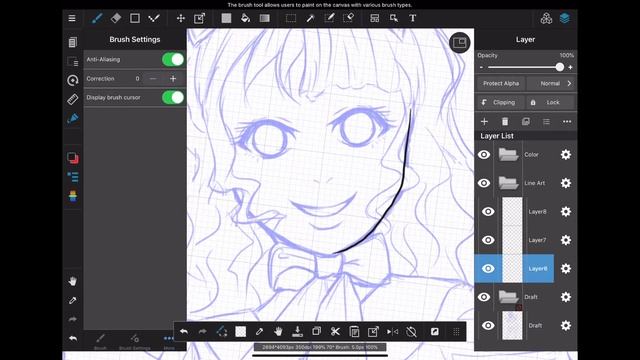Toggle the Display brush cursor switch
The height and width of the screenshot is (360, 640).
click(x=173, y=98)
